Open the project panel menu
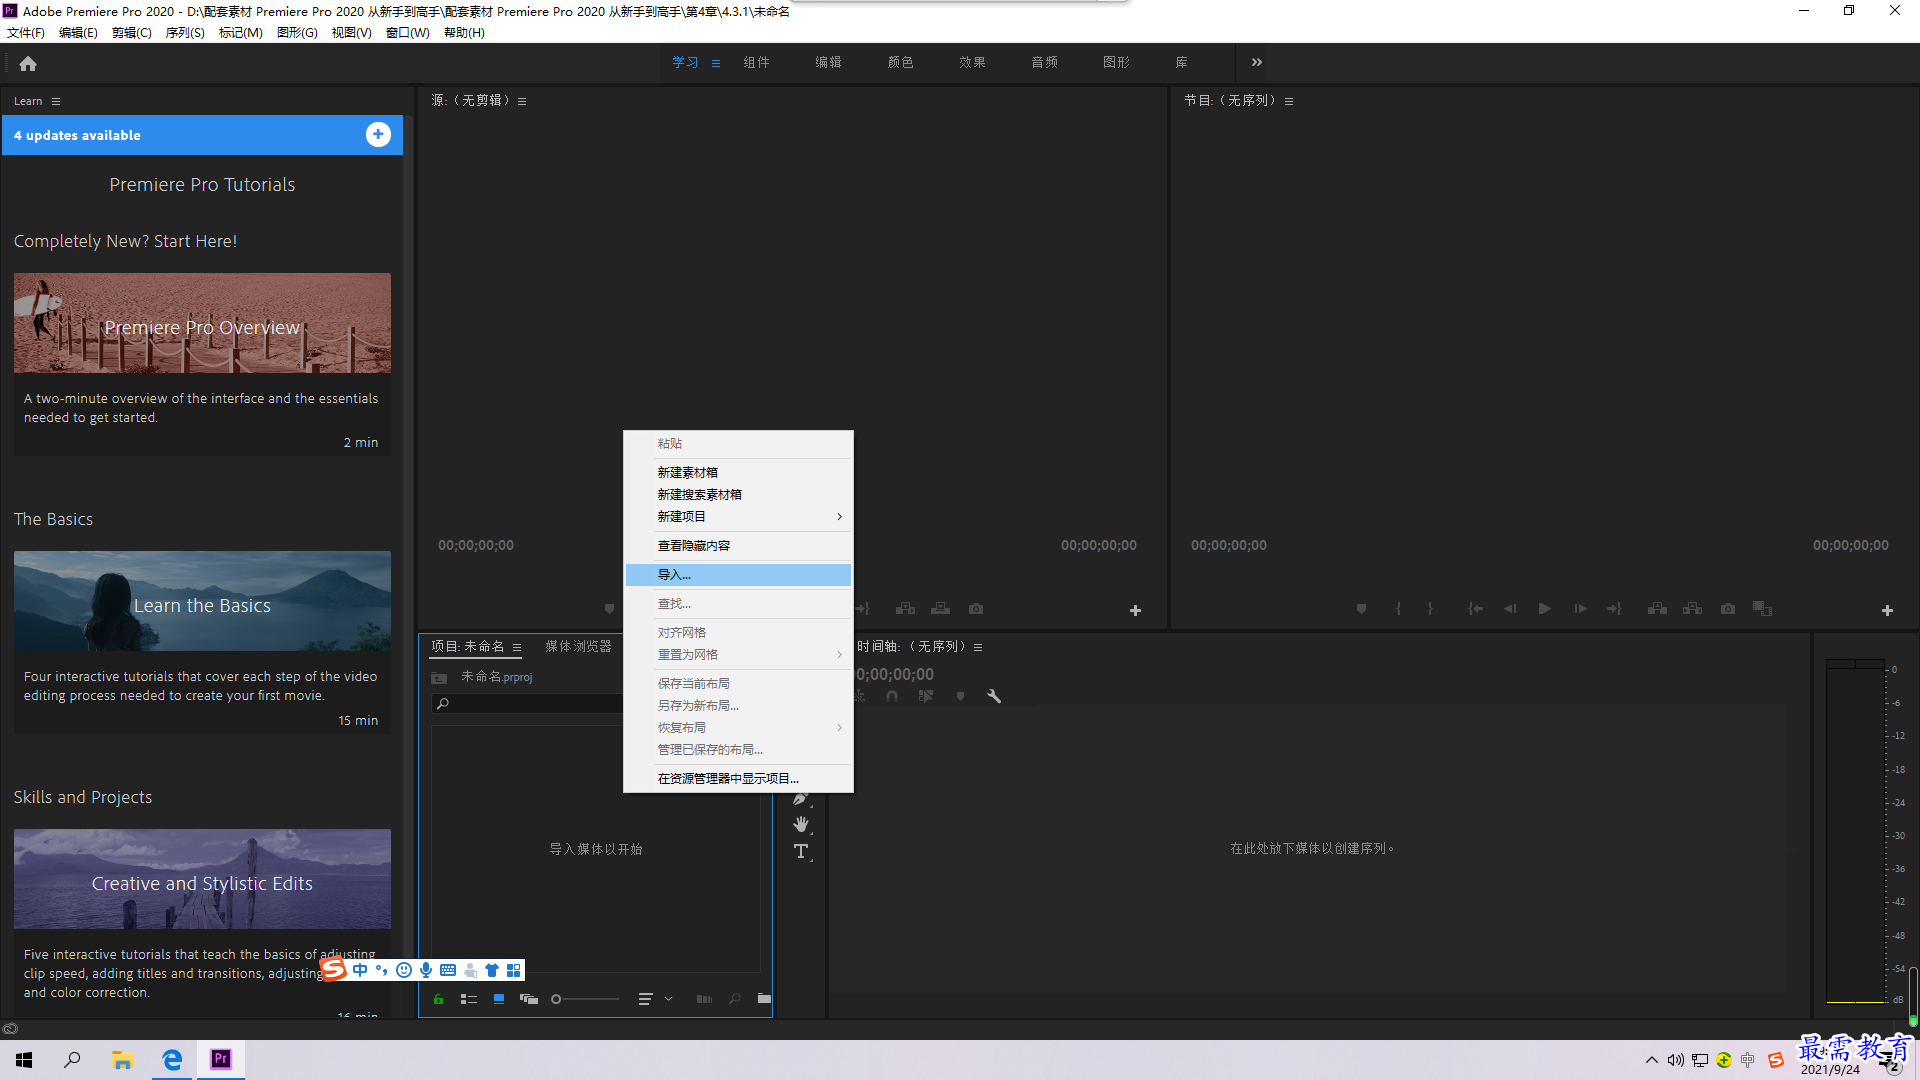This screenshot has width=1920, height=1080. (x=517, y=647)
